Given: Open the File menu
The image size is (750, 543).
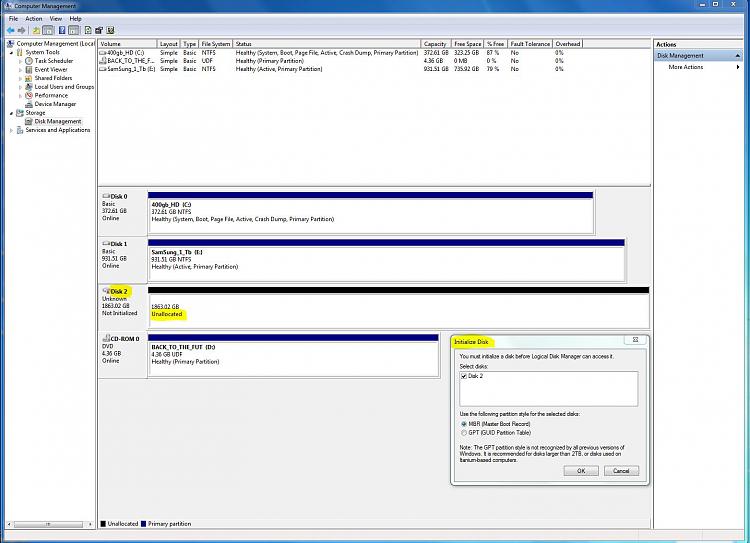Looking at the screenshot, I should click(x=13, y=19).
